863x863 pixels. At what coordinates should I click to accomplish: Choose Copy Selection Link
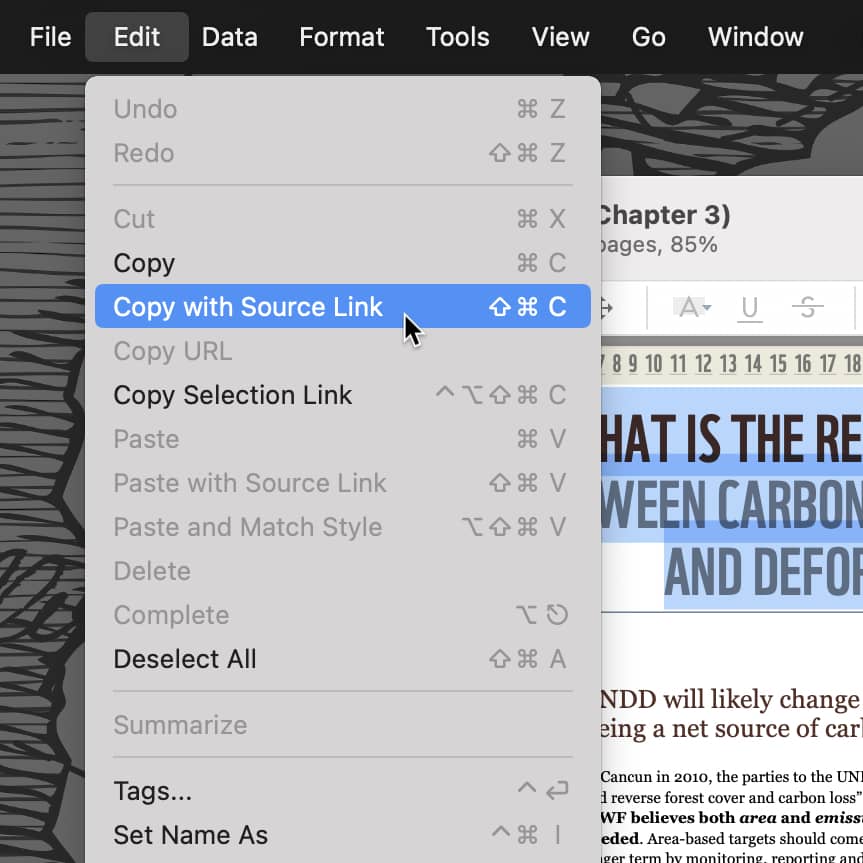pyautogui.click(x=342, y=395)
